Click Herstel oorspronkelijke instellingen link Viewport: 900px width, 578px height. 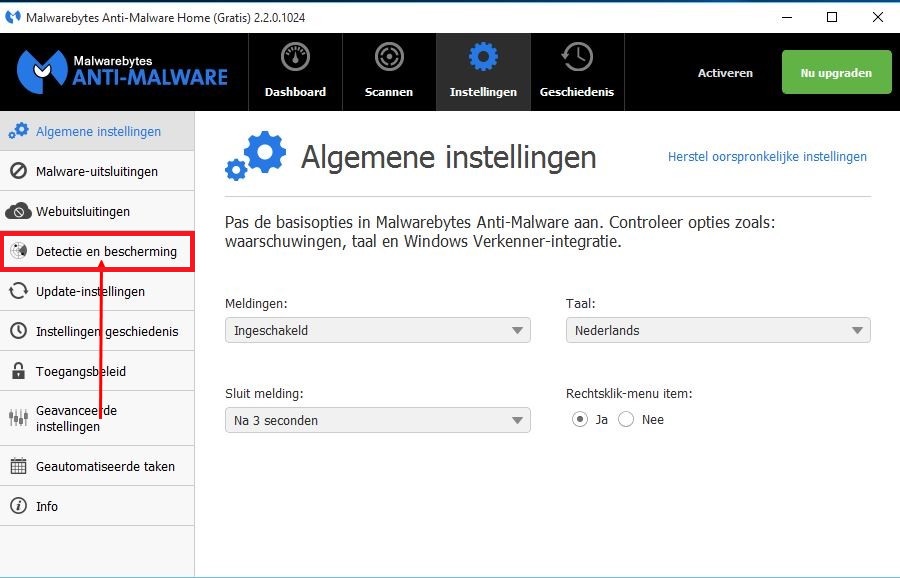click(767, 157)
